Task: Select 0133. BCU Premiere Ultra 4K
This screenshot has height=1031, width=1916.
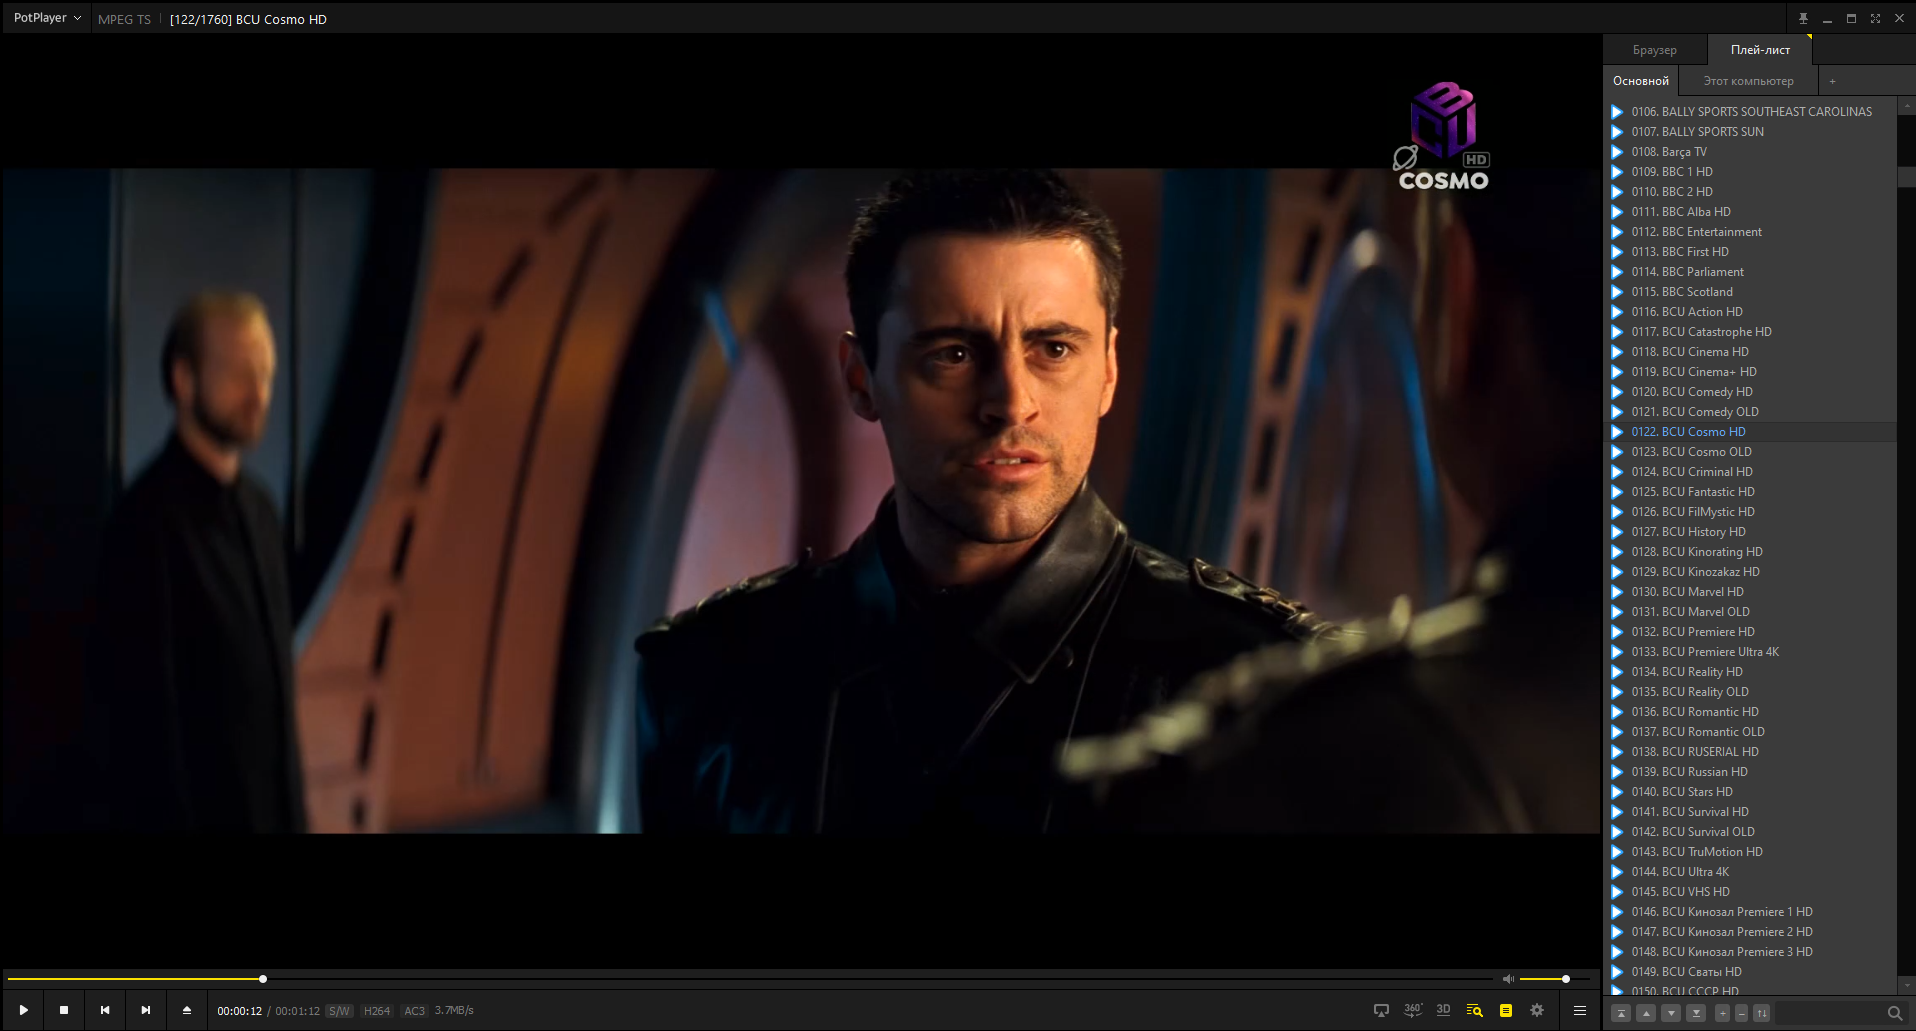Action: coord(1750,652)
